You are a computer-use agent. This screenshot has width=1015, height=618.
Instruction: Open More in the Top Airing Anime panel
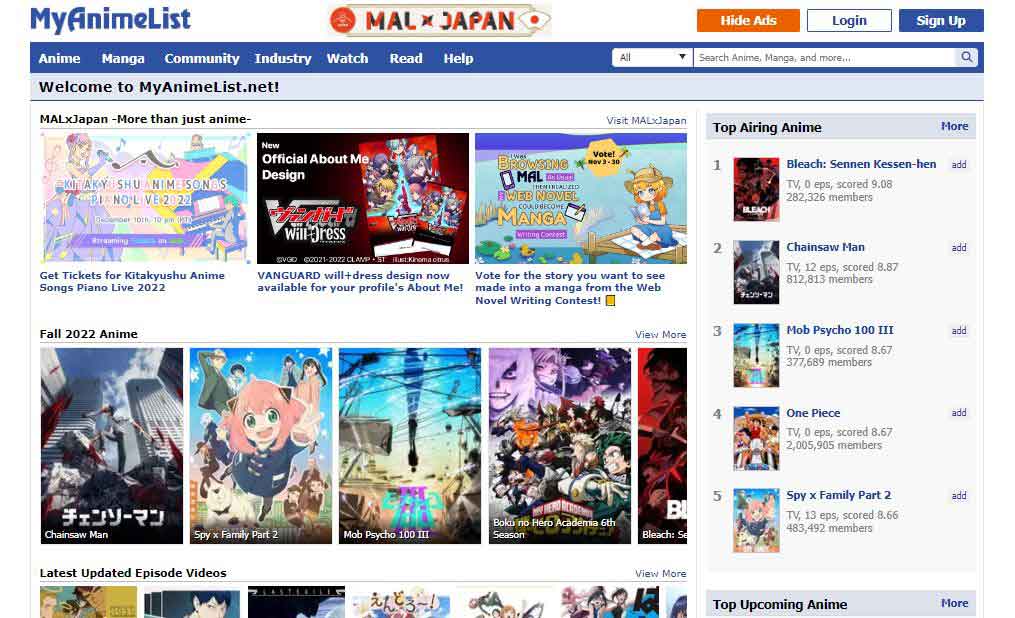coord(954,126)
